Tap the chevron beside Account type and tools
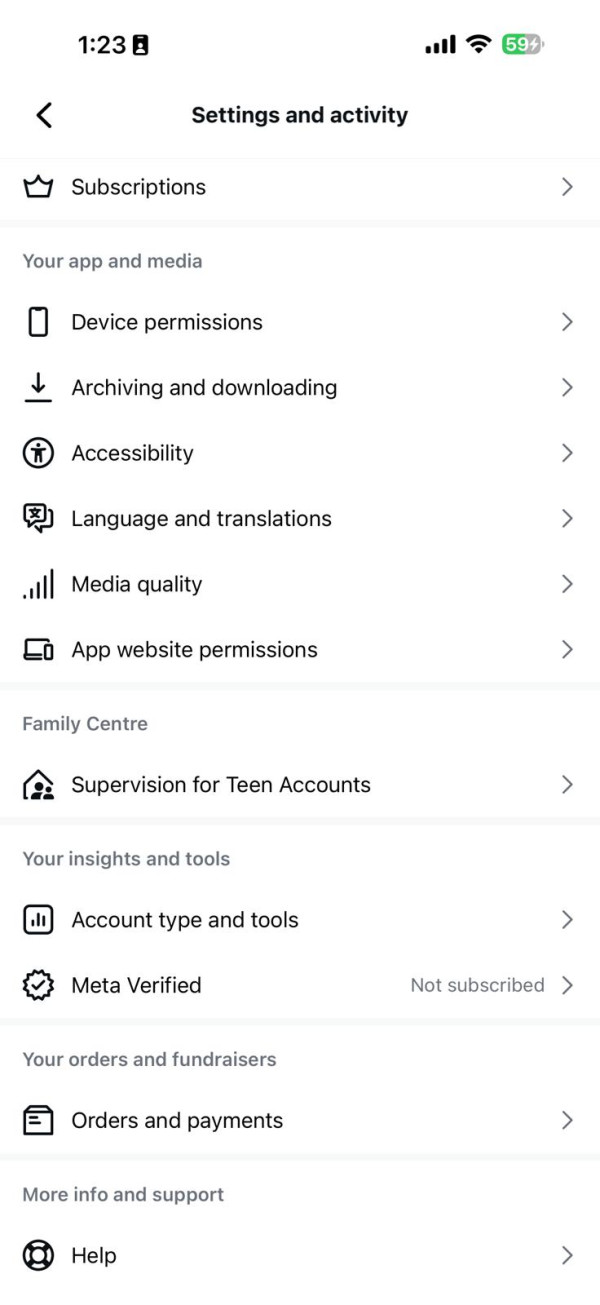This screenshot has height=1305, width=600. (x=567, y=920)
